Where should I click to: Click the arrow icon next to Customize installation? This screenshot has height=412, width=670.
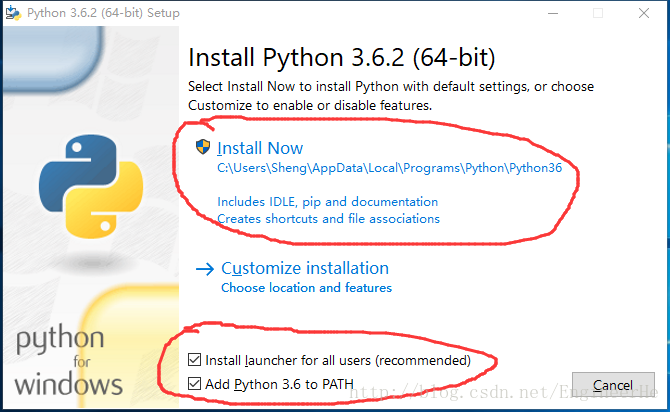[x=205, y=269]
